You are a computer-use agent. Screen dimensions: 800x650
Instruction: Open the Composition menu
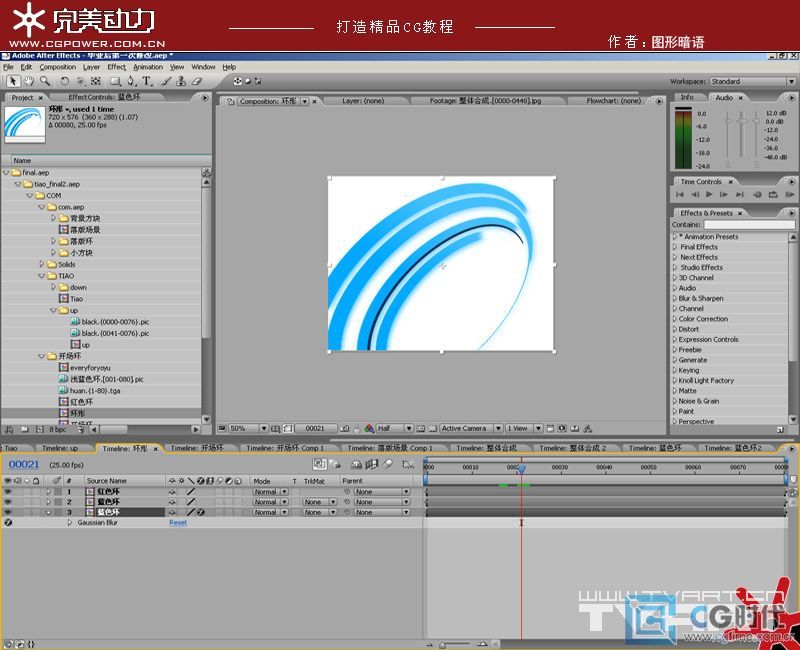tap(58, 67)
